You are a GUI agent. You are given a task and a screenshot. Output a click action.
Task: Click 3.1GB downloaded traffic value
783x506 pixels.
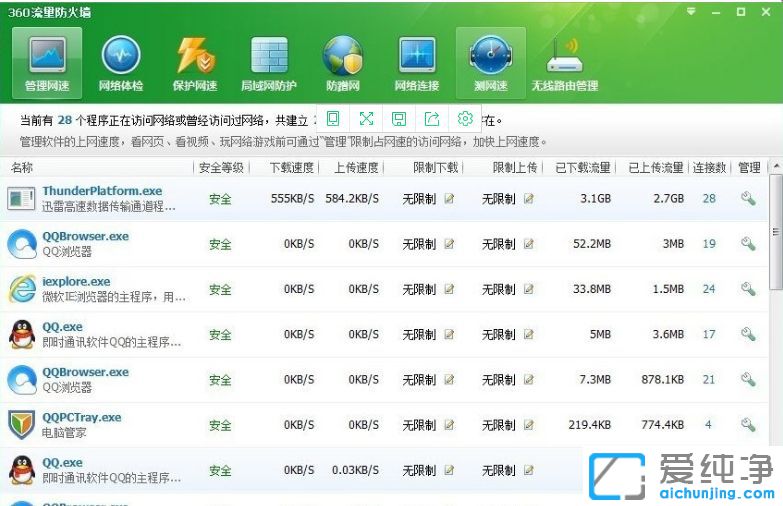[x=596, y=199]
